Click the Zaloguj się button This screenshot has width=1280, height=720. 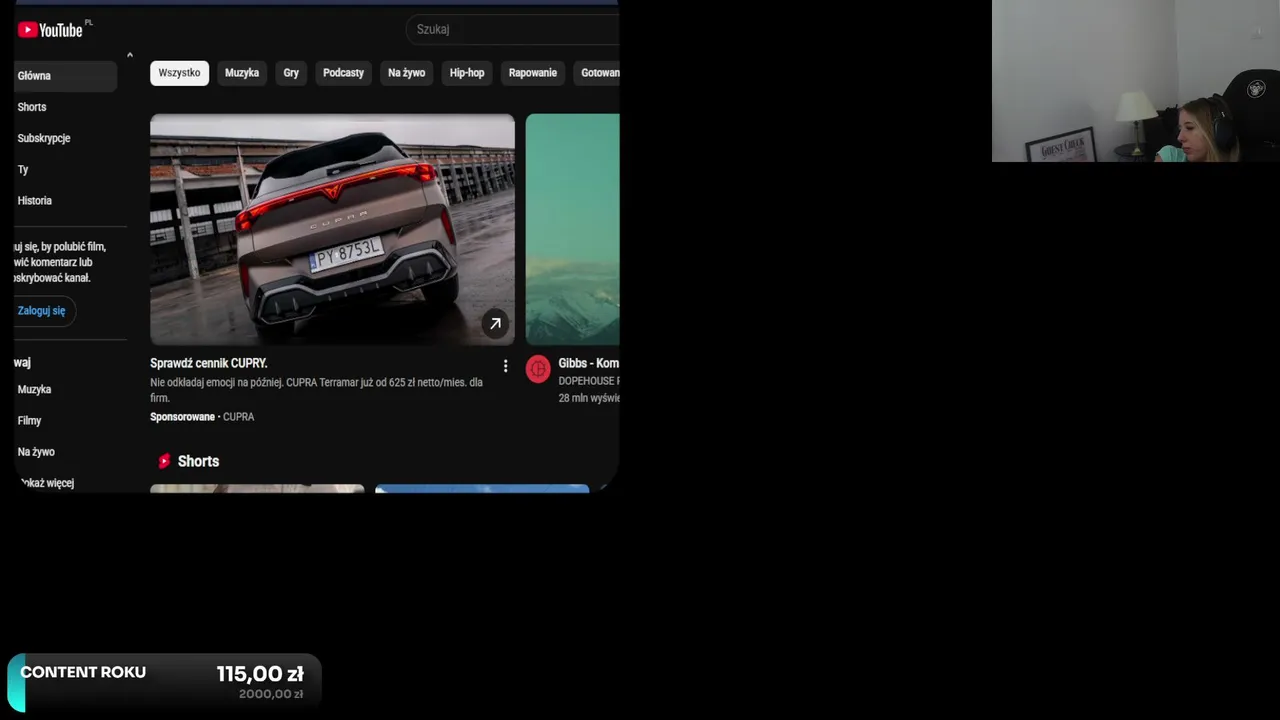[x=42, y=310]
